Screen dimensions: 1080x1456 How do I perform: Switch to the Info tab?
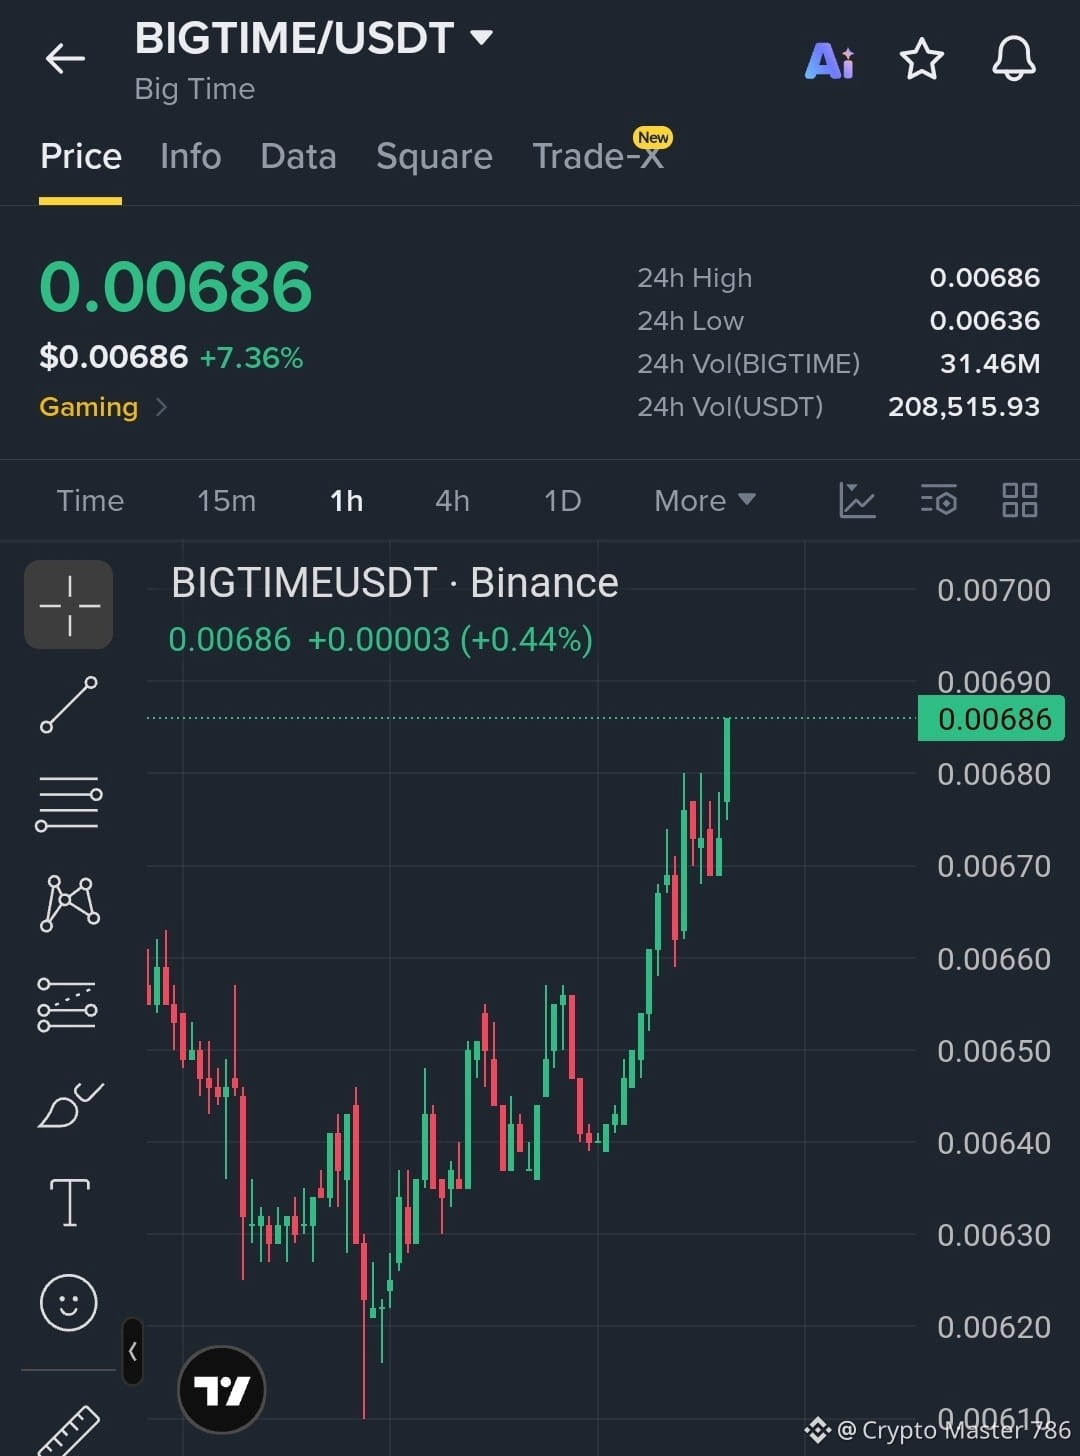point(191,157)
